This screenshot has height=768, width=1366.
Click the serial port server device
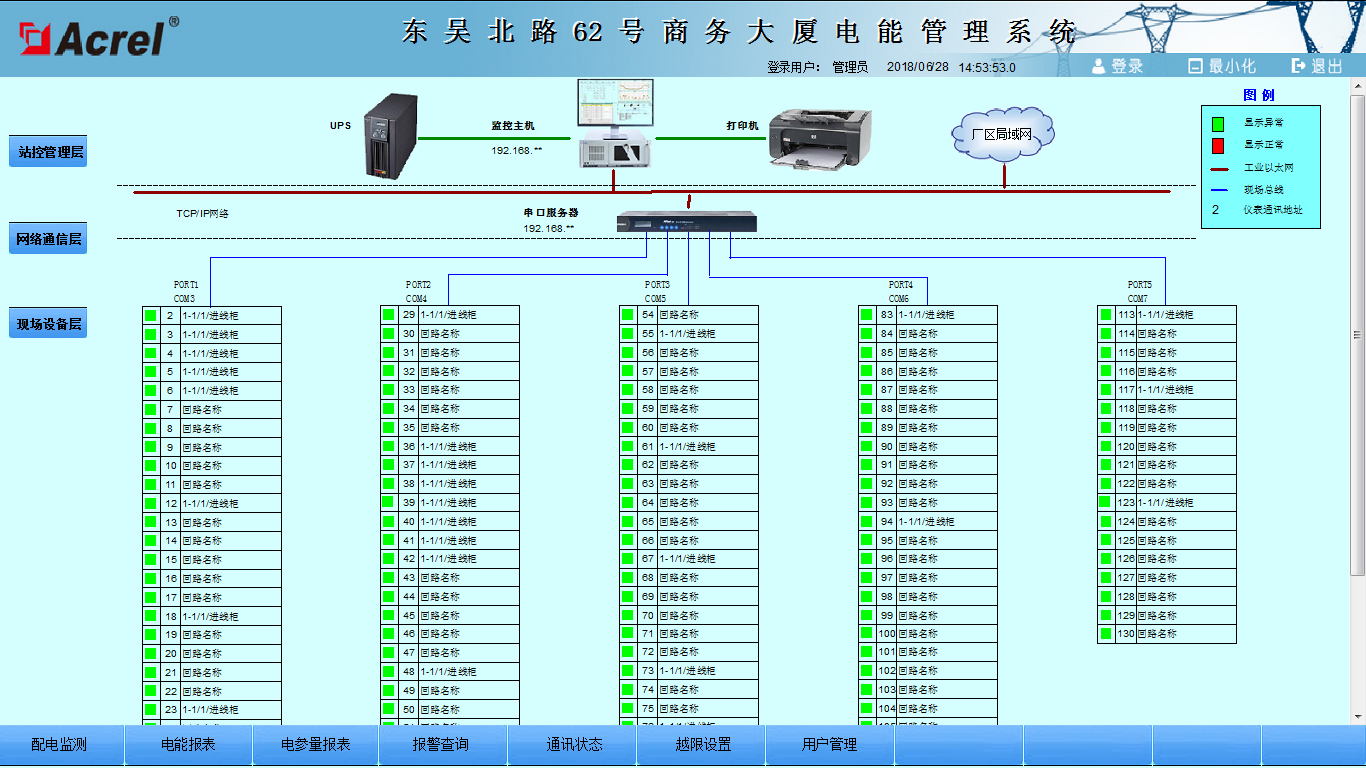pyautogui.click(x=686, y=222)
